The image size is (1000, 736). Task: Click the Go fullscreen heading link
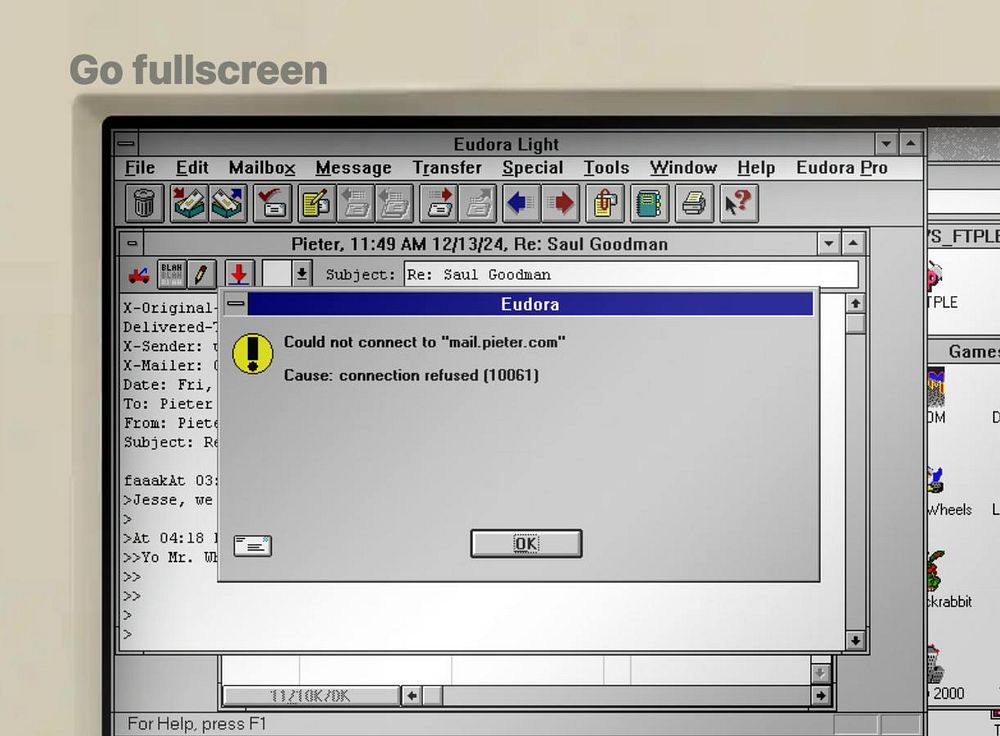pos(198,70)
